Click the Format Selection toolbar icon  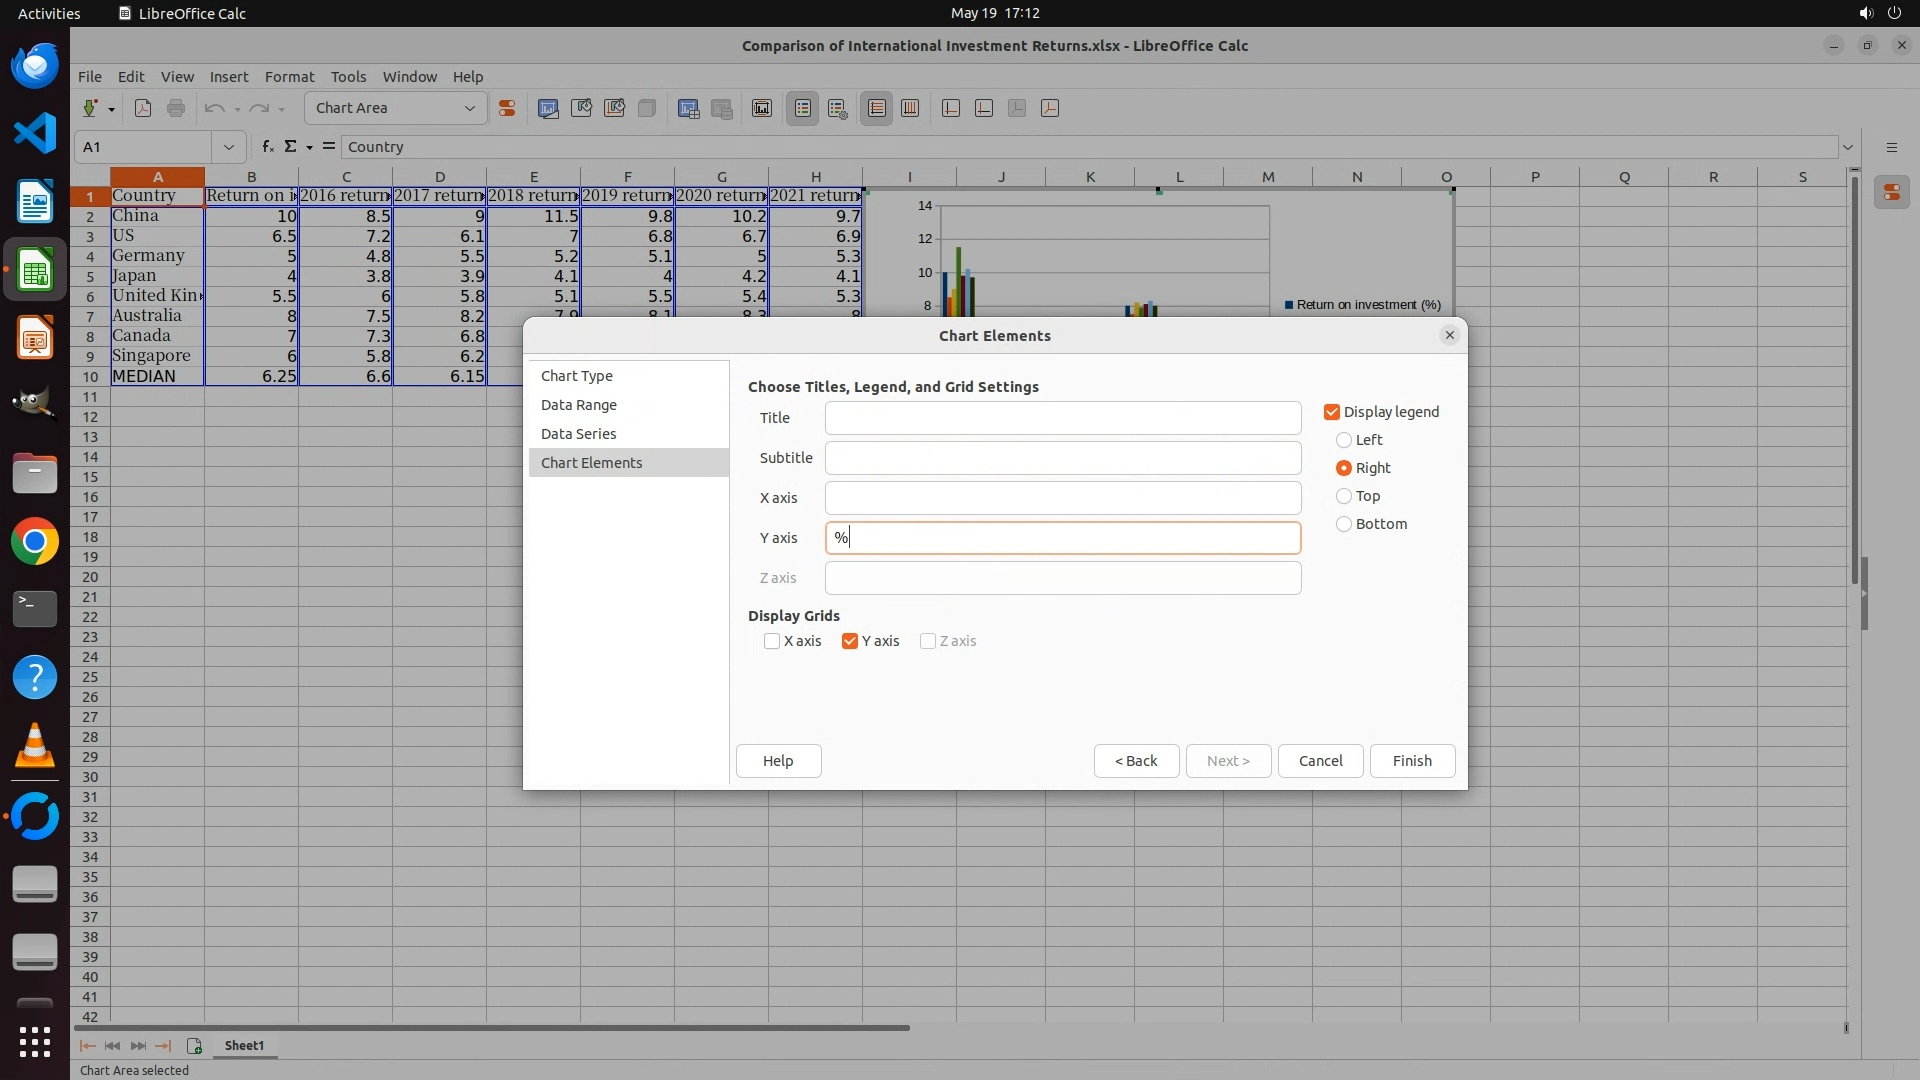coord(507,108)
